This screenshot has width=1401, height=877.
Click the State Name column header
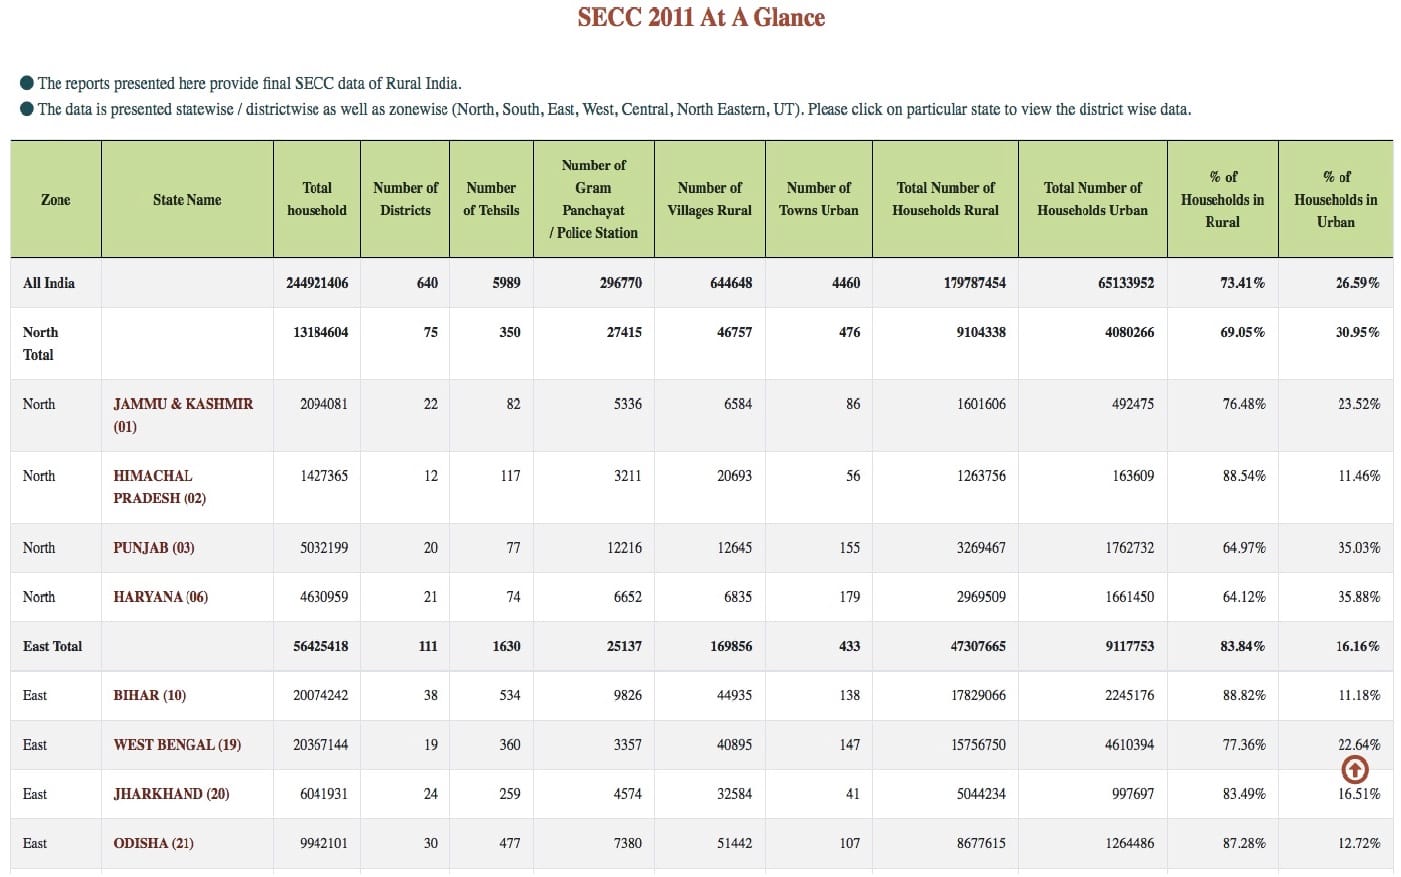click(187, 199)
